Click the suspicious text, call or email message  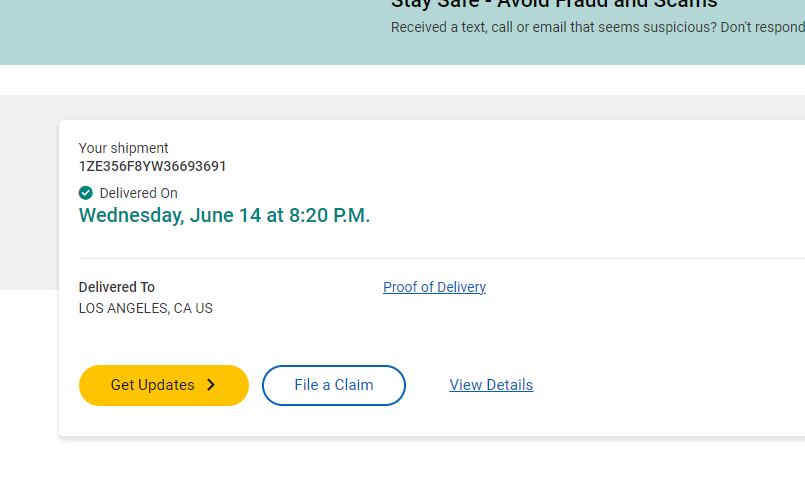[596, 27]
